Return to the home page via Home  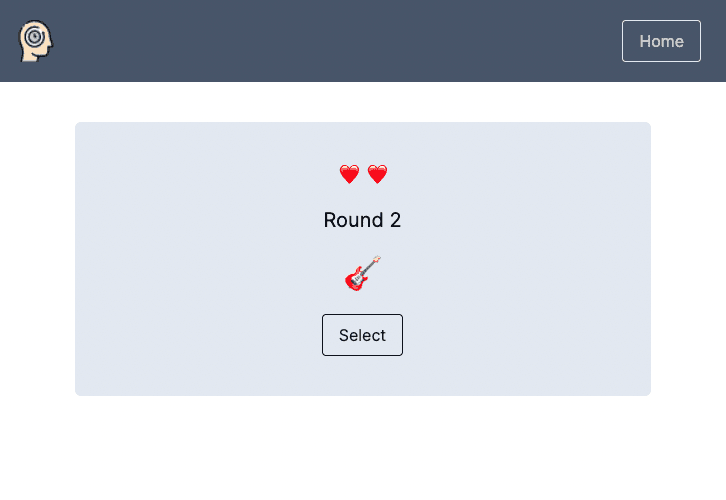pos(661,41)
